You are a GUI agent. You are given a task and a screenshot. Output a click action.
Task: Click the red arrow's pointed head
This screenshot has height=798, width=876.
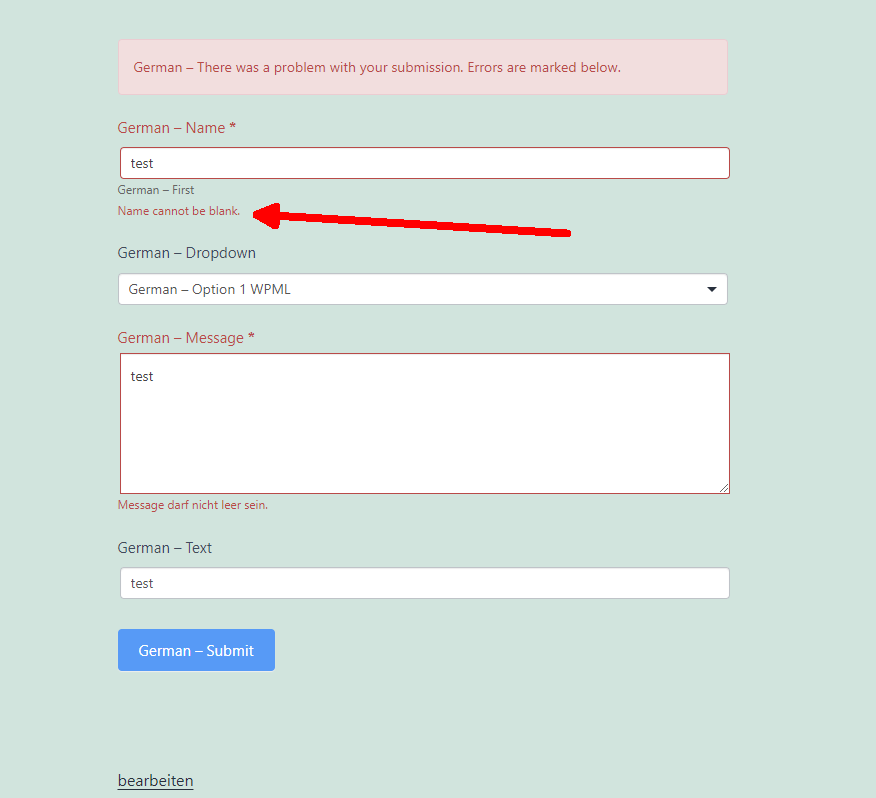tap(265, 215)
